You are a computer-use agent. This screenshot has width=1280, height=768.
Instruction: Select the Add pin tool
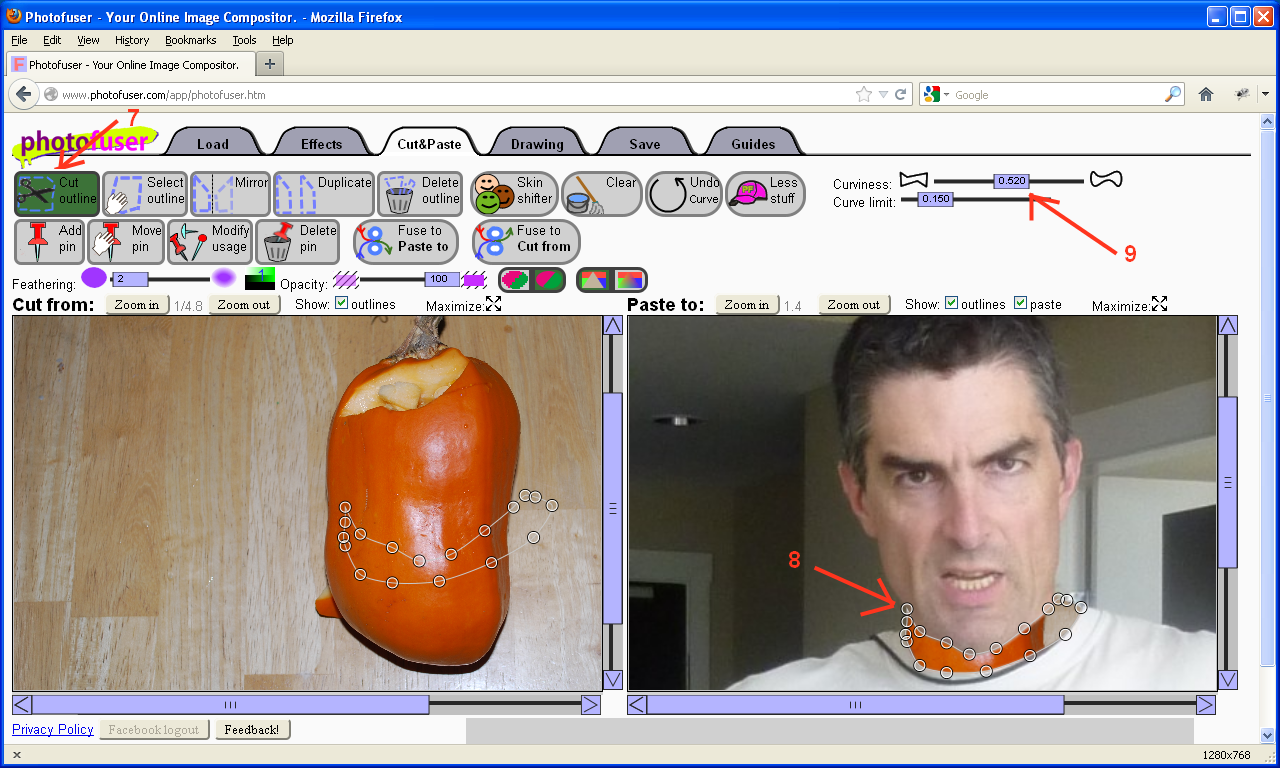tap(50, 241)
